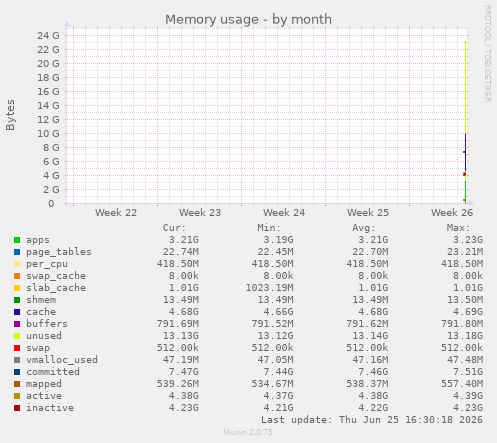Click the vmalloc_used gray legend swatch
This screenshot has width=497, height=443.
tap(17, 360)
